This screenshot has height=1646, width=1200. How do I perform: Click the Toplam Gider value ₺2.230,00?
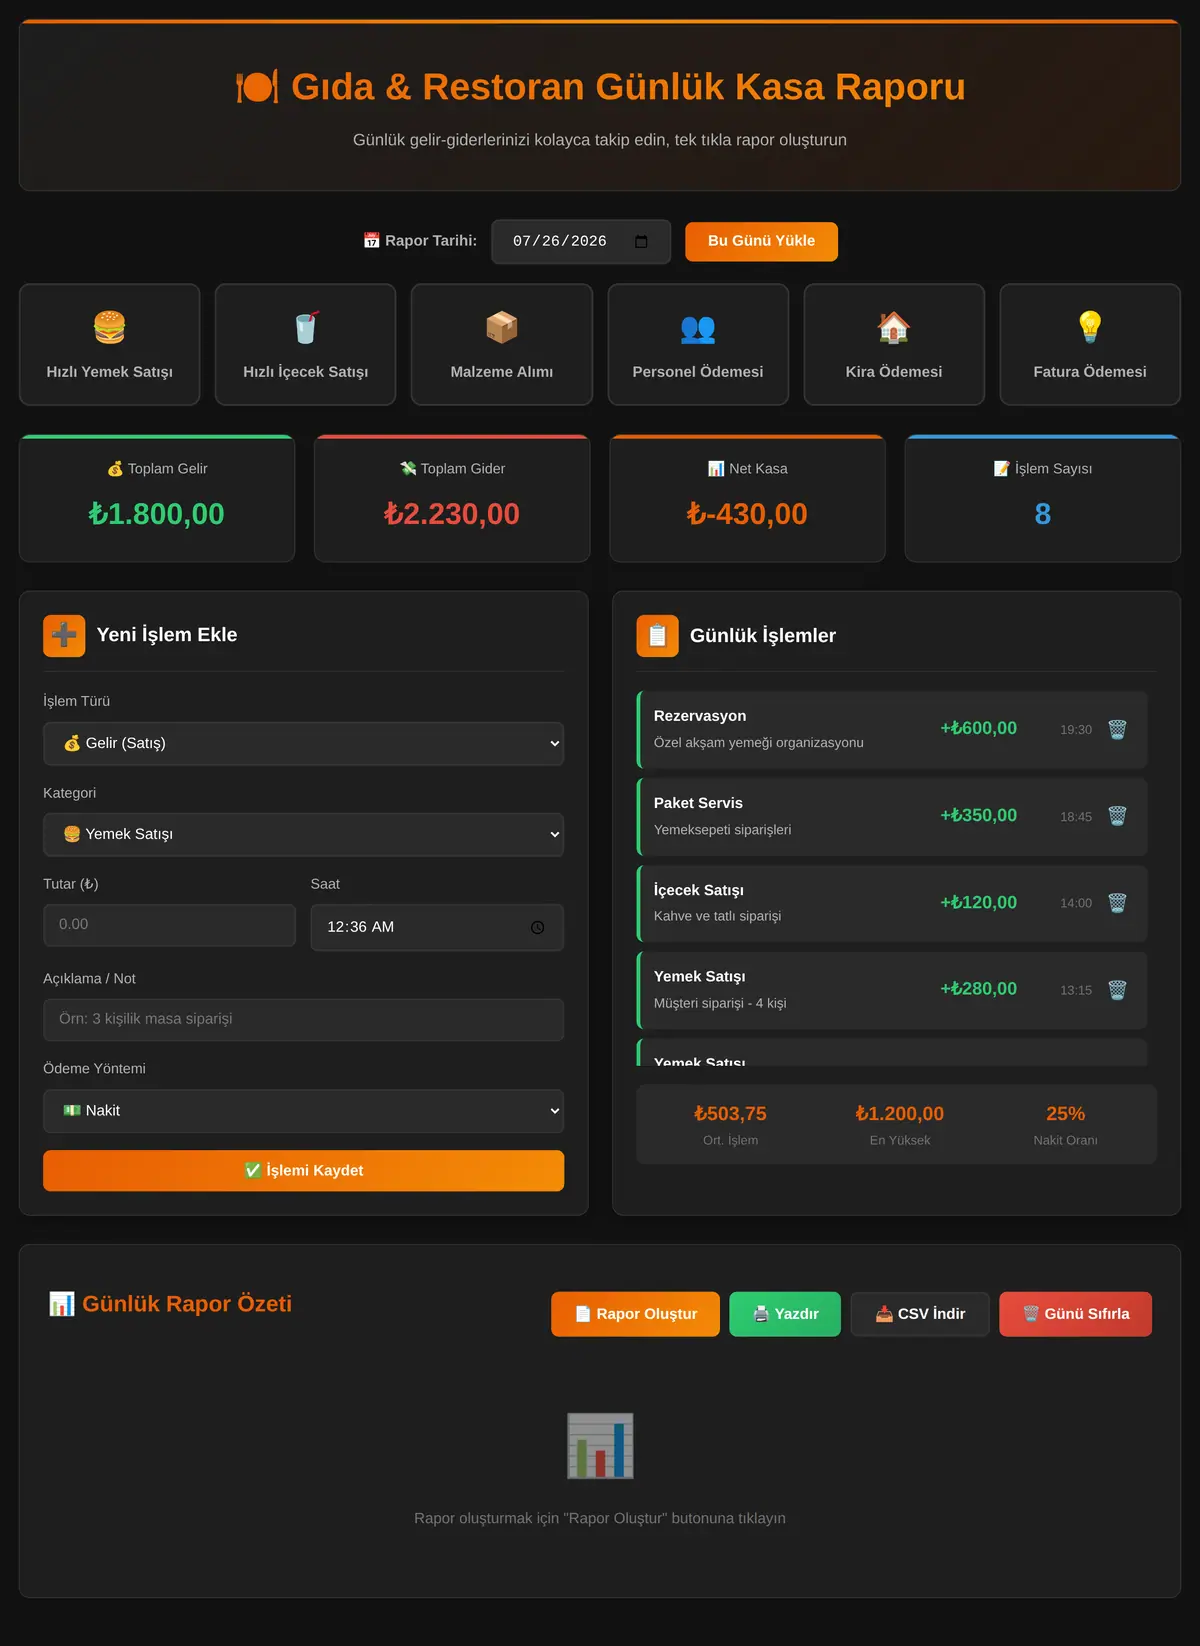[452, 514]
